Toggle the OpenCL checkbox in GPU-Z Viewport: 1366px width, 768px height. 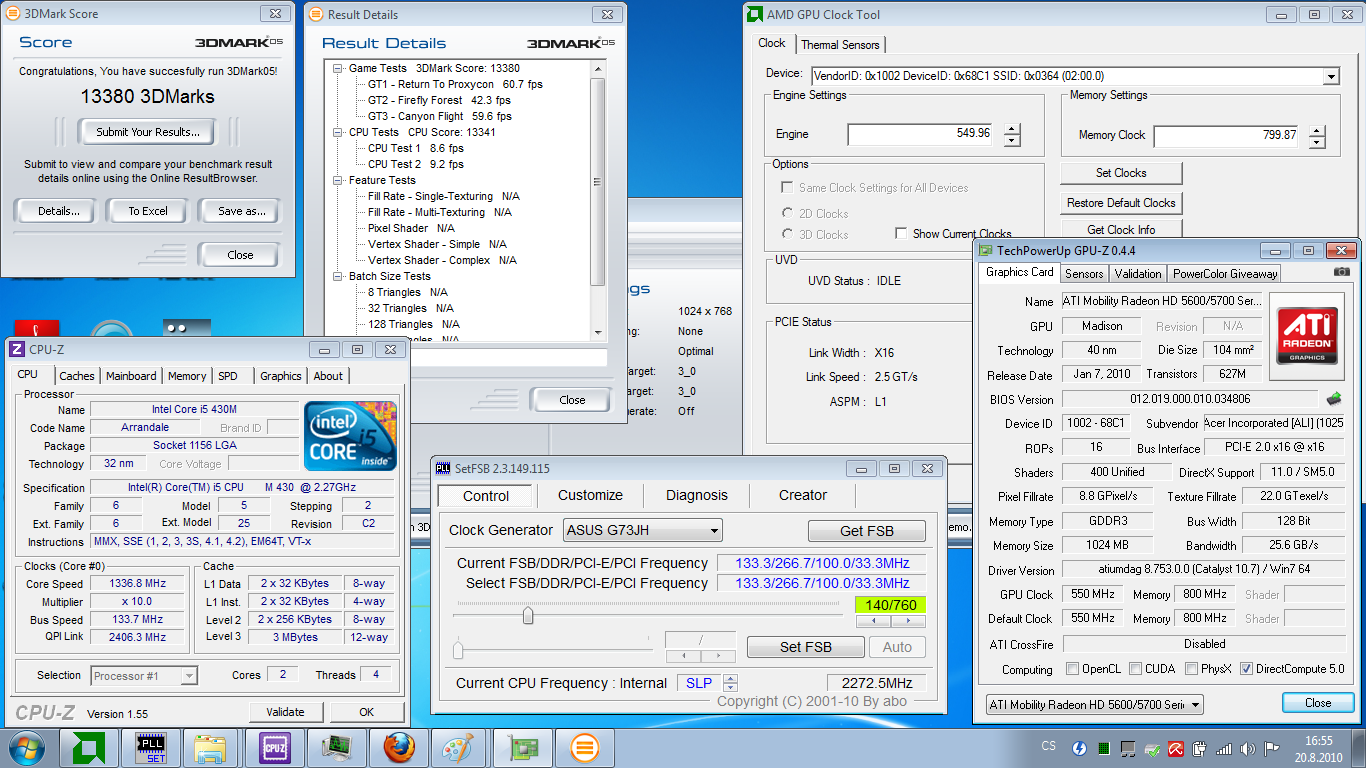(x=1073, y=668)
